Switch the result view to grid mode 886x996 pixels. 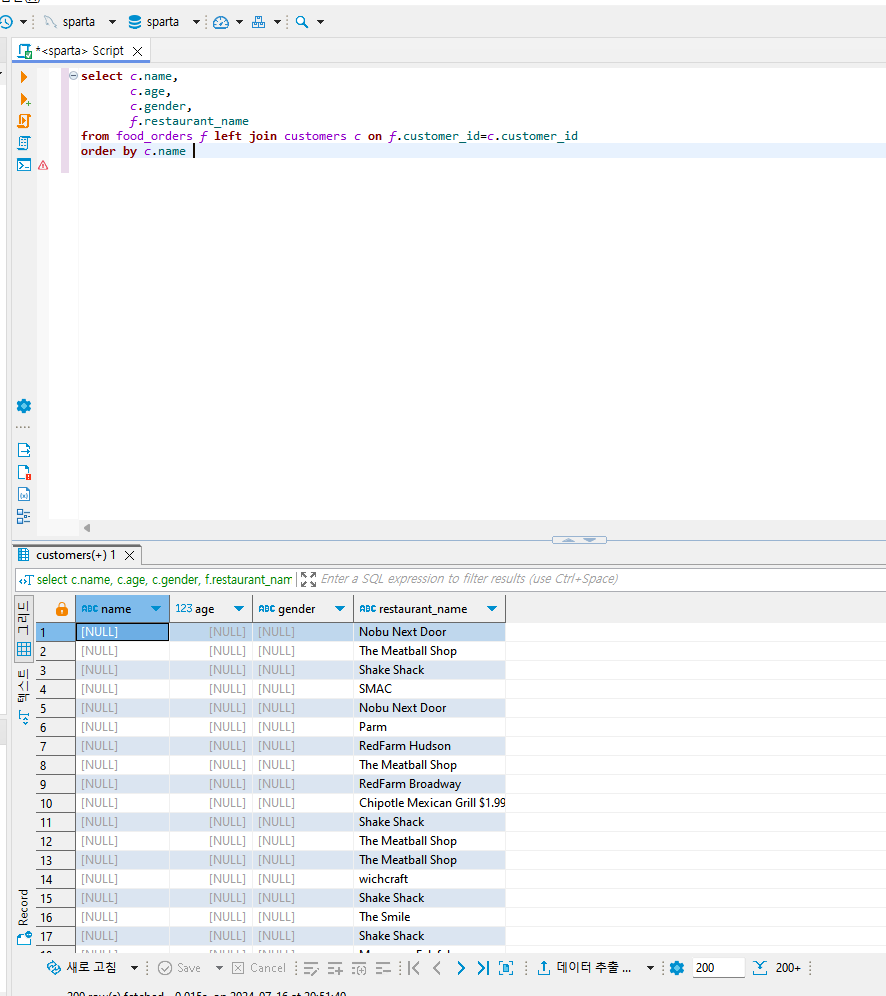[x=23, y=629]
